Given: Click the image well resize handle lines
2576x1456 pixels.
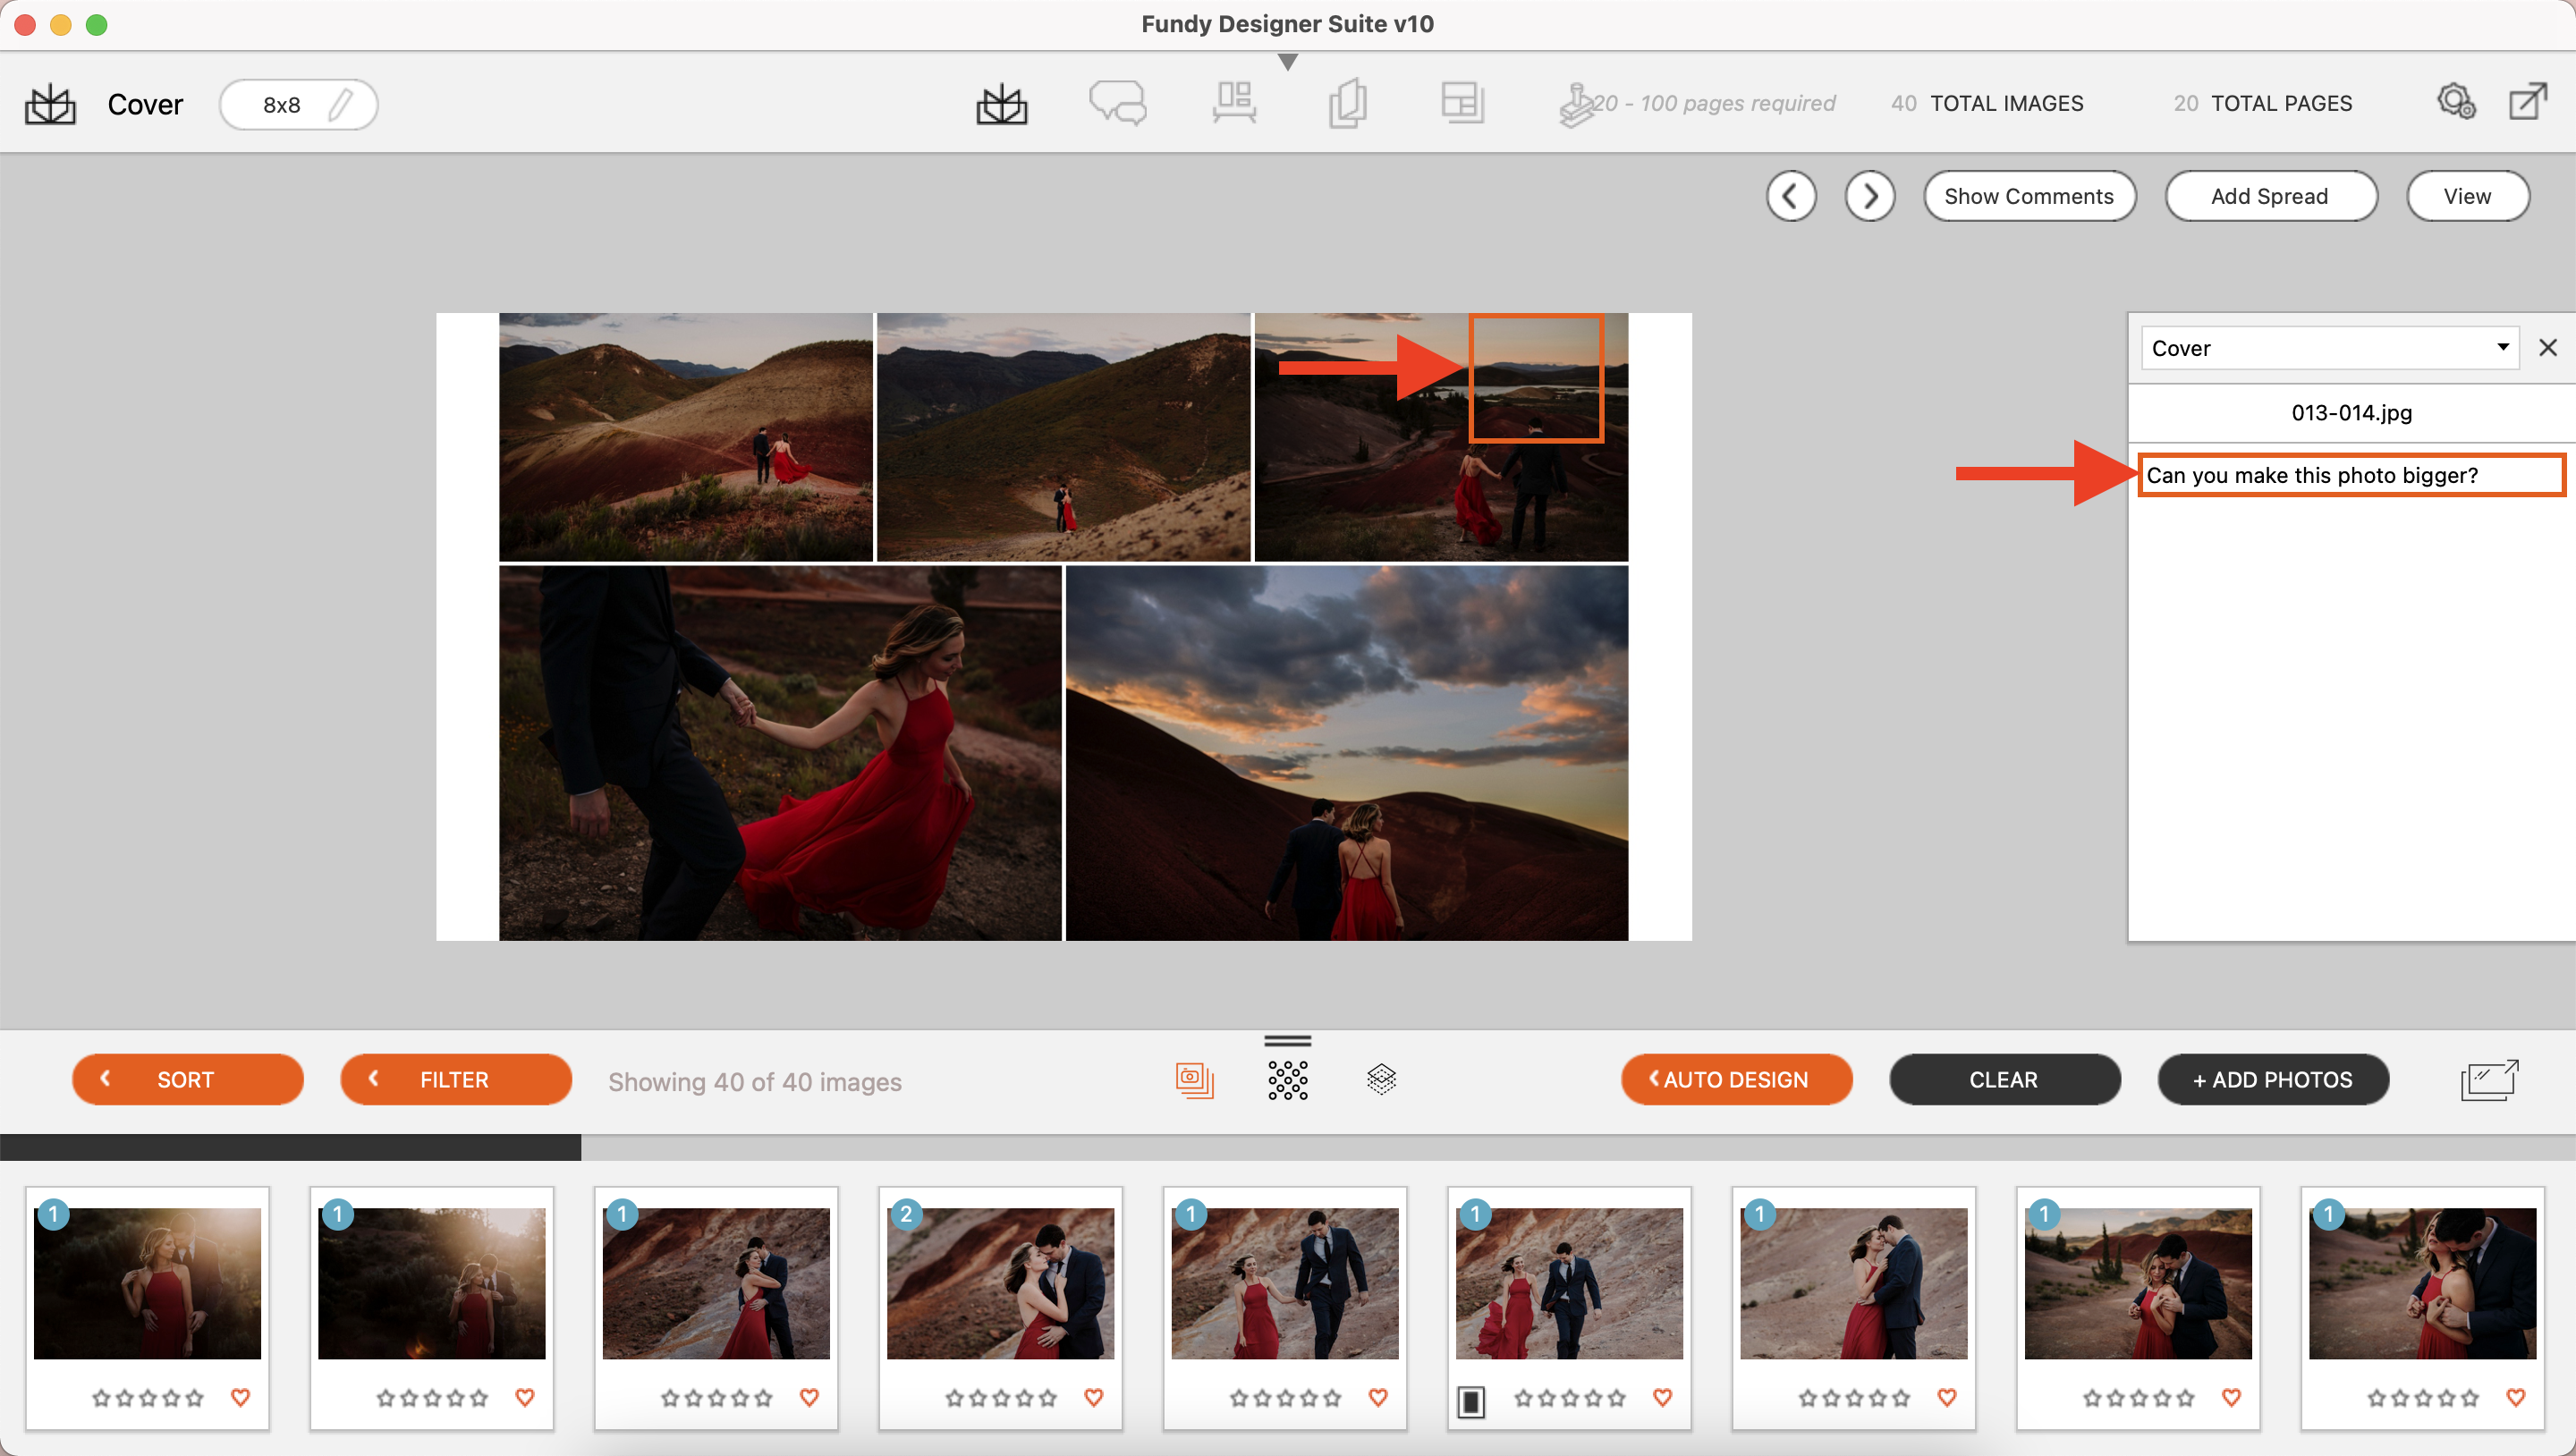Looking at the screenshot, I should tap(1288, 1040).
